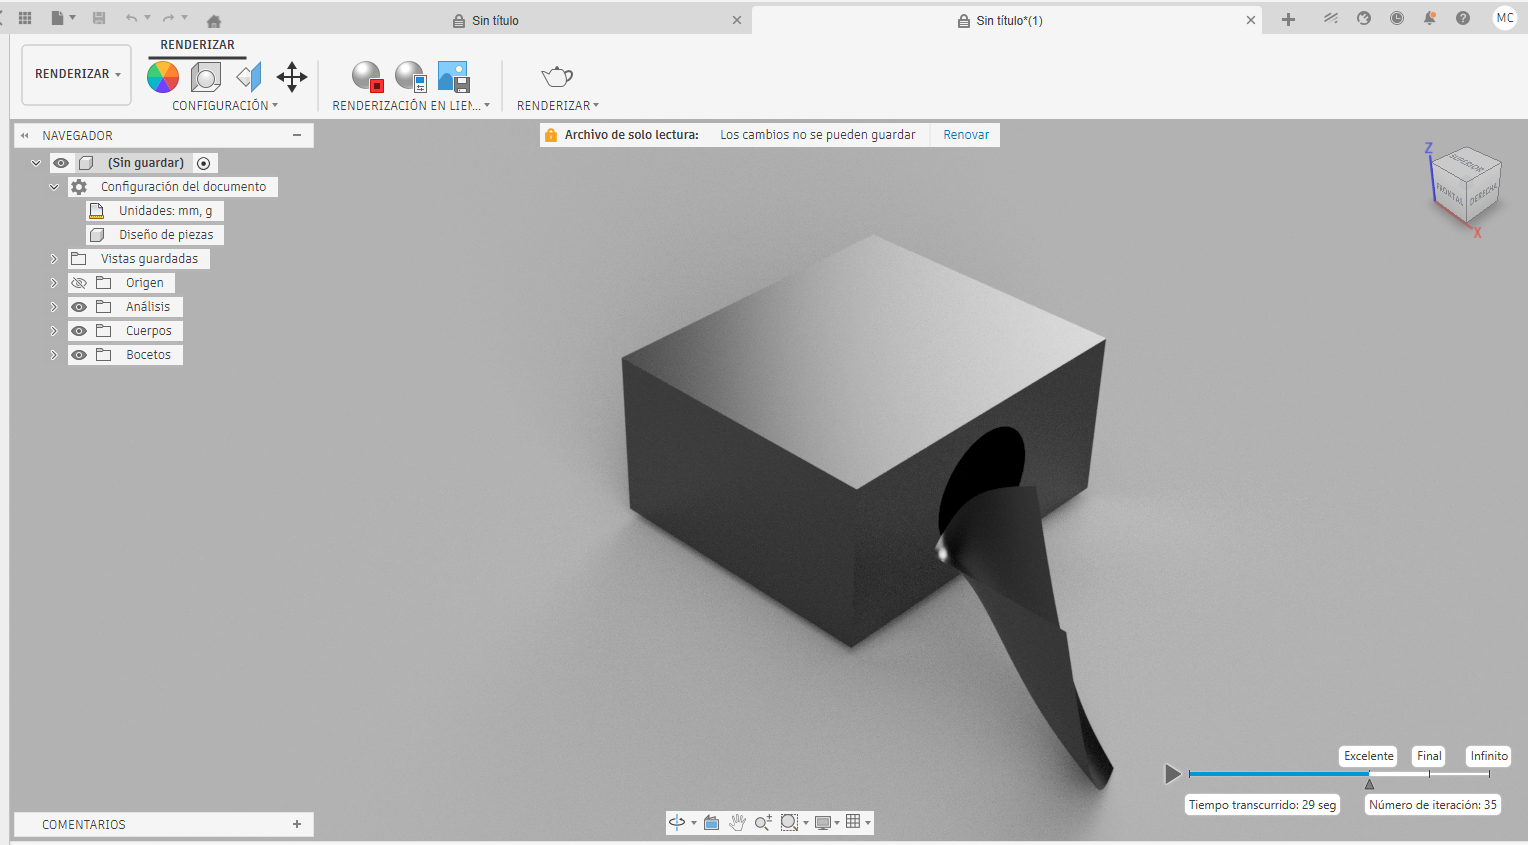Open the RENDERIZAR workspace switcher dropdown

(77, 74)
